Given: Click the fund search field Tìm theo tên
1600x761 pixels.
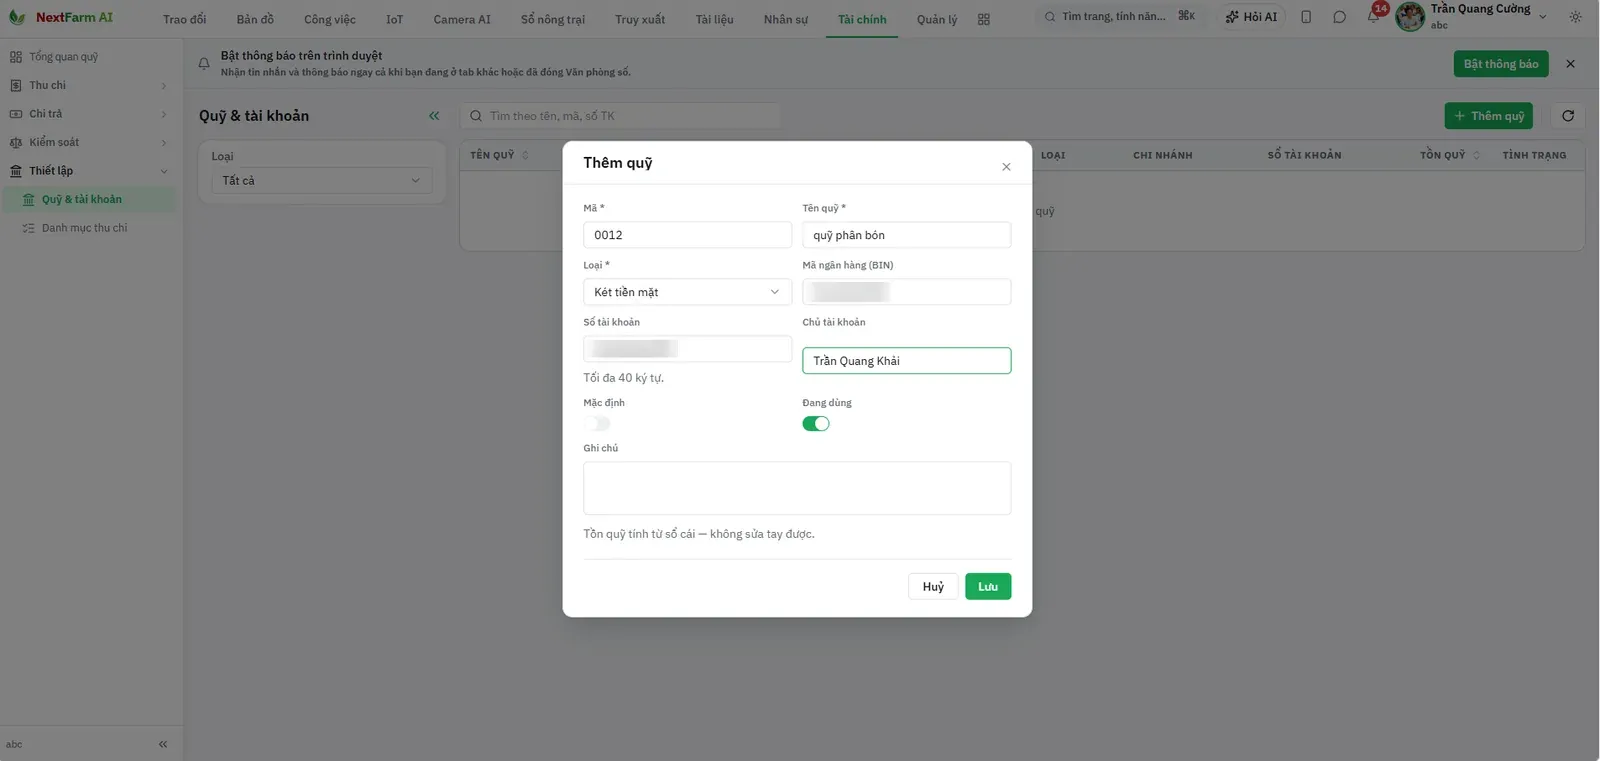Looking at the screenshot, I should coord(620,116).
